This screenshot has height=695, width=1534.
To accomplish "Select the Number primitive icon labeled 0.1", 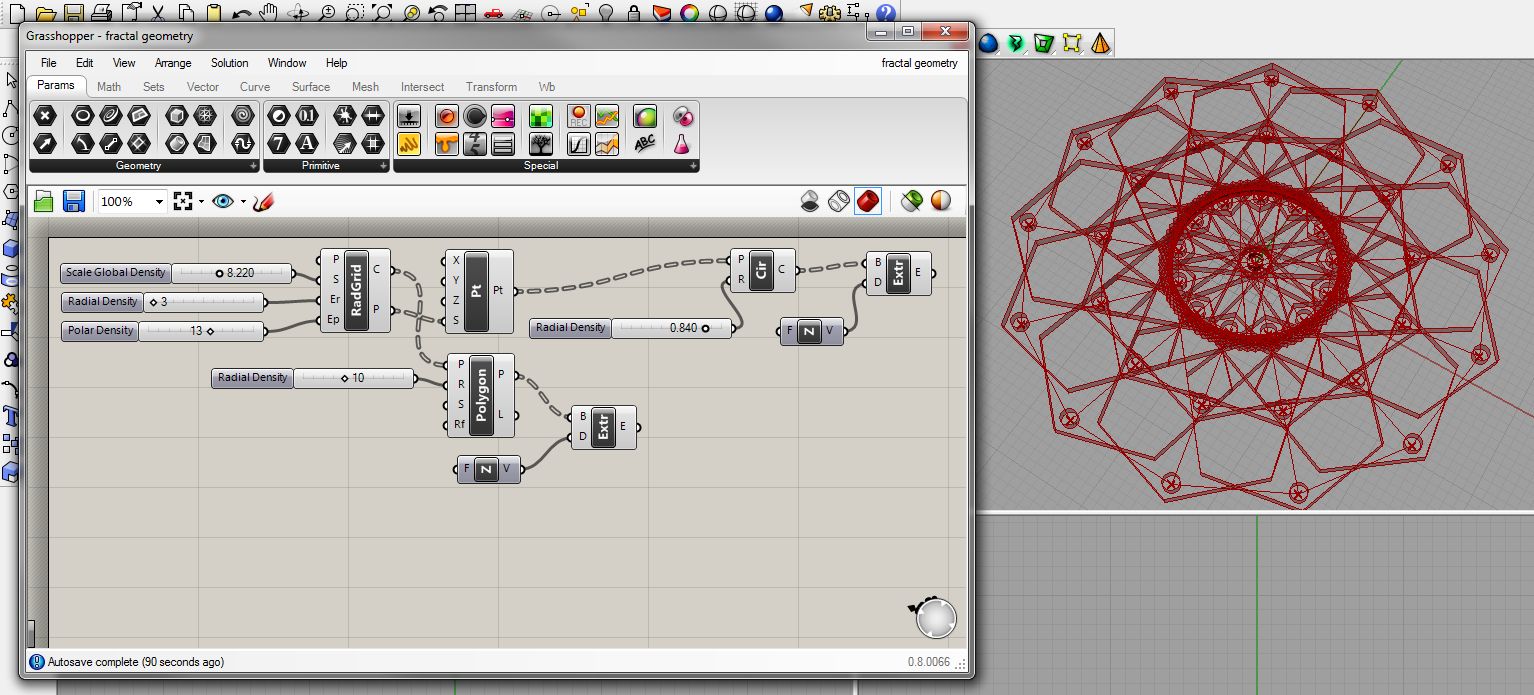I will (307, 115).
